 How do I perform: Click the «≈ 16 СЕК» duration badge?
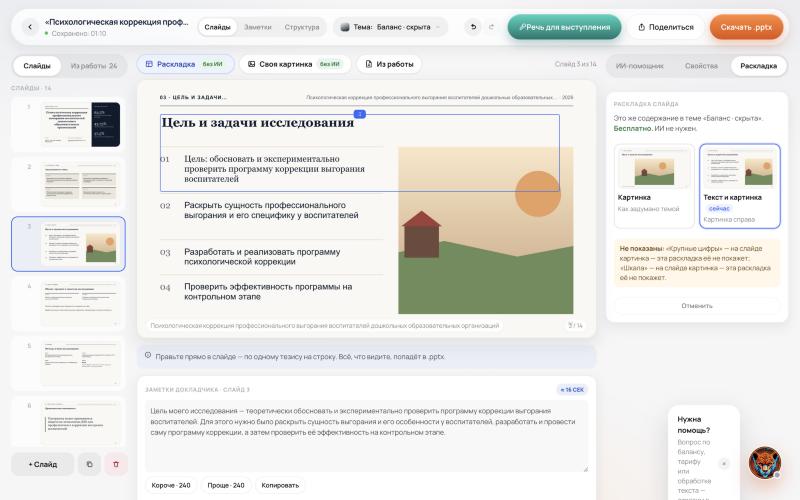(x=572, y=390)
